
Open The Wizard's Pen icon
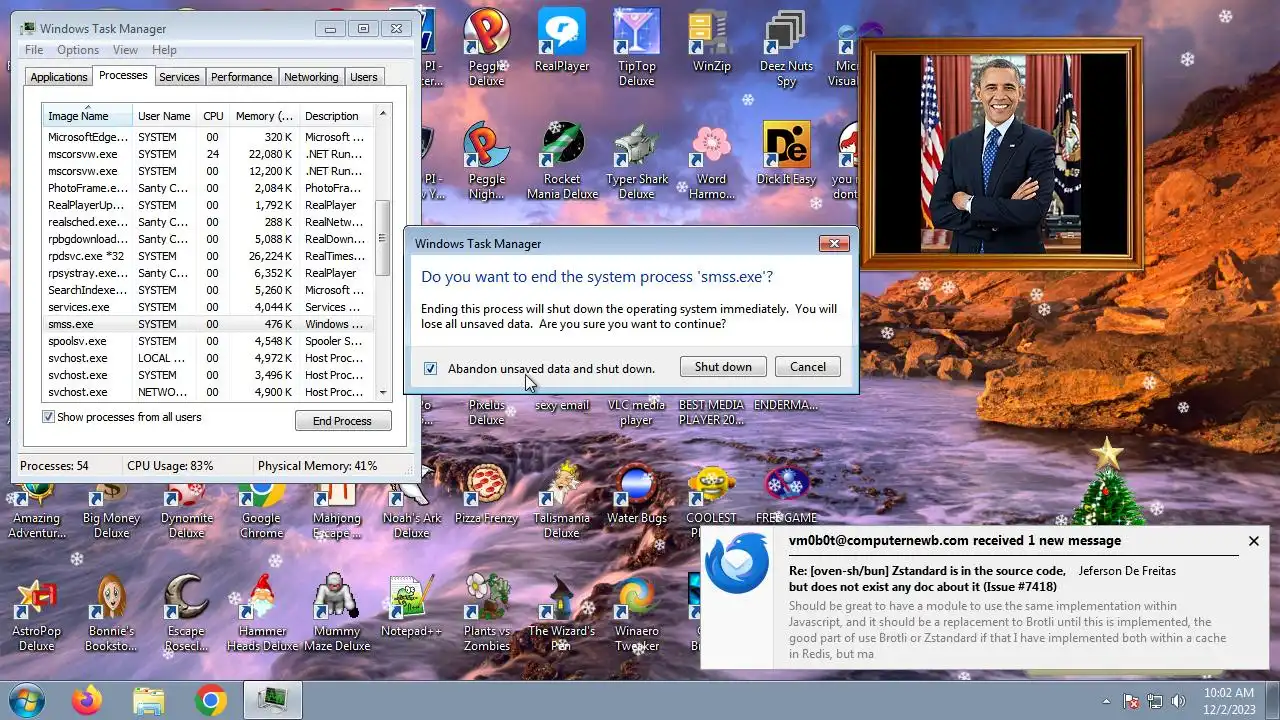coord(561,615)
